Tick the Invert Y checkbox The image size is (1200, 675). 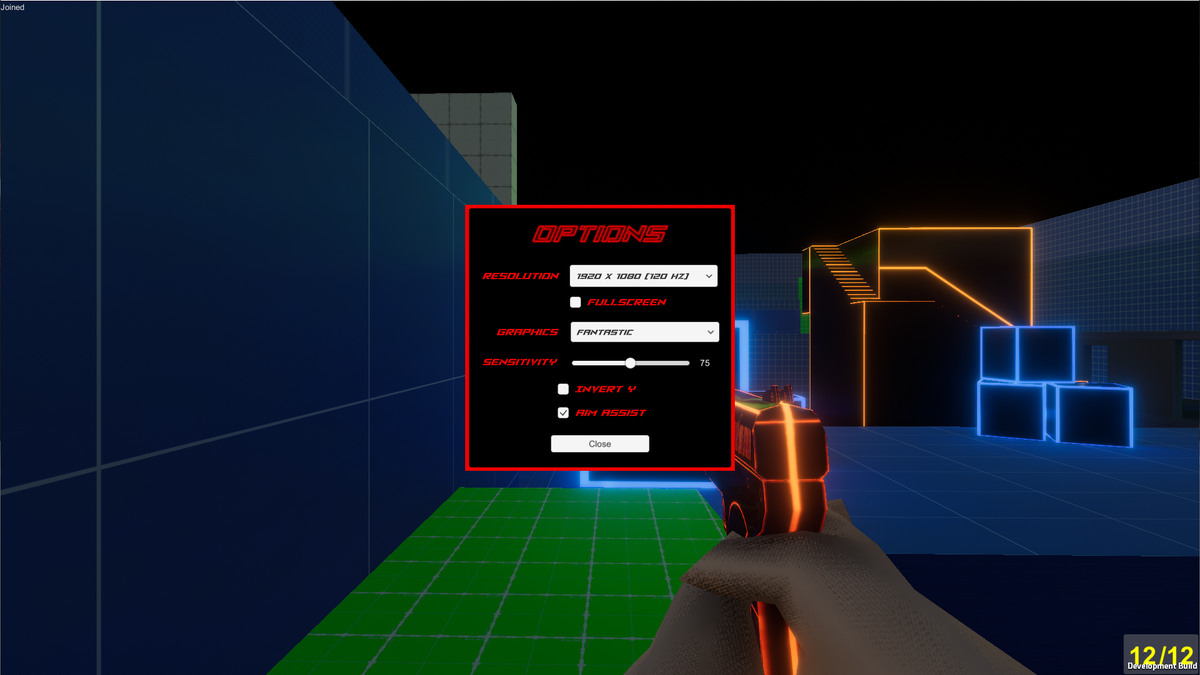pyautogui.click(x=563, y=389)
